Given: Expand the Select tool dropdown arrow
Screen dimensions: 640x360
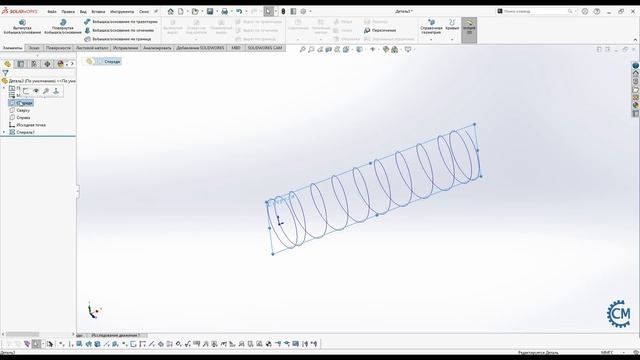Looking at the screenshot, I should 276,11.
